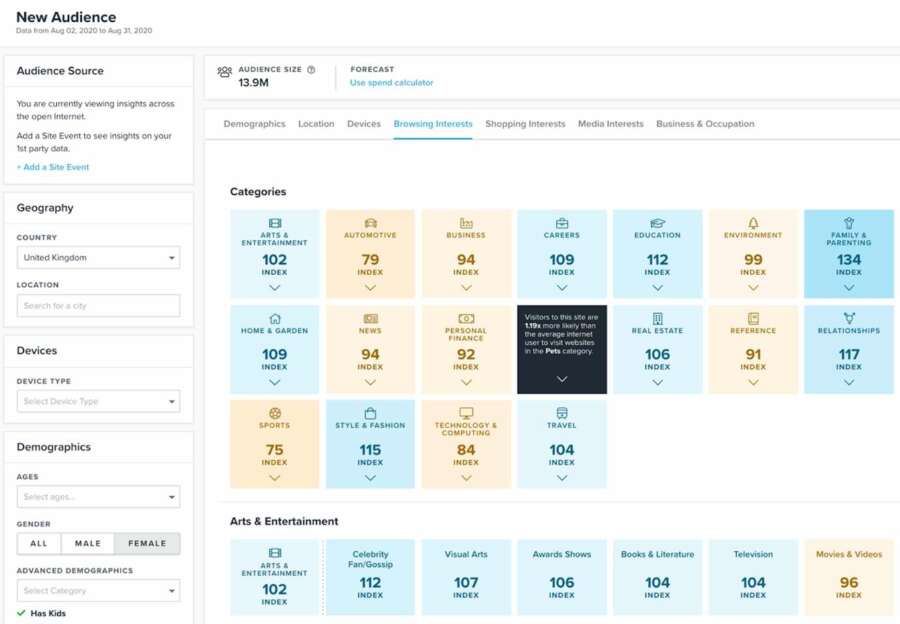Click the Search for a city field
Screen dimensions: 900x624
pyautogui.click(x=98, y=306)
